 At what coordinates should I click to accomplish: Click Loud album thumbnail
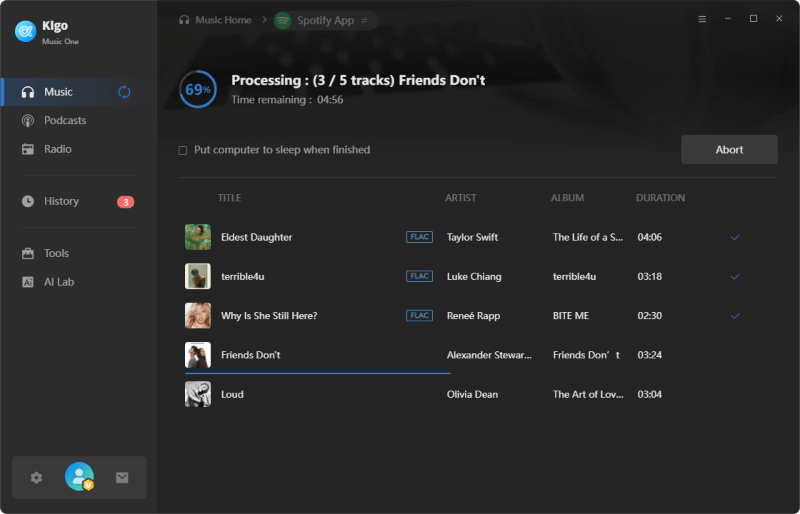198,394
